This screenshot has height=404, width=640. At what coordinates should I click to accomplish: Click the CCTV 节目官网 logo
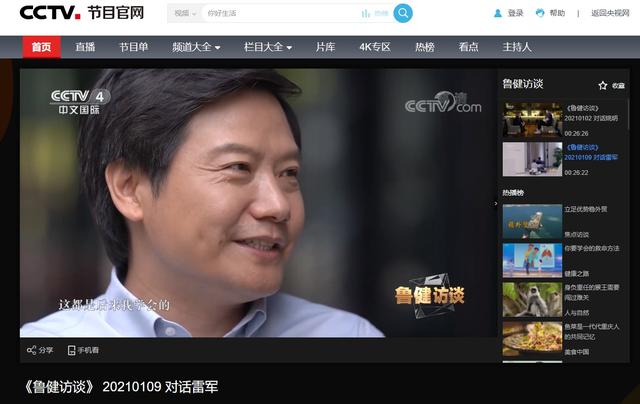82,13
